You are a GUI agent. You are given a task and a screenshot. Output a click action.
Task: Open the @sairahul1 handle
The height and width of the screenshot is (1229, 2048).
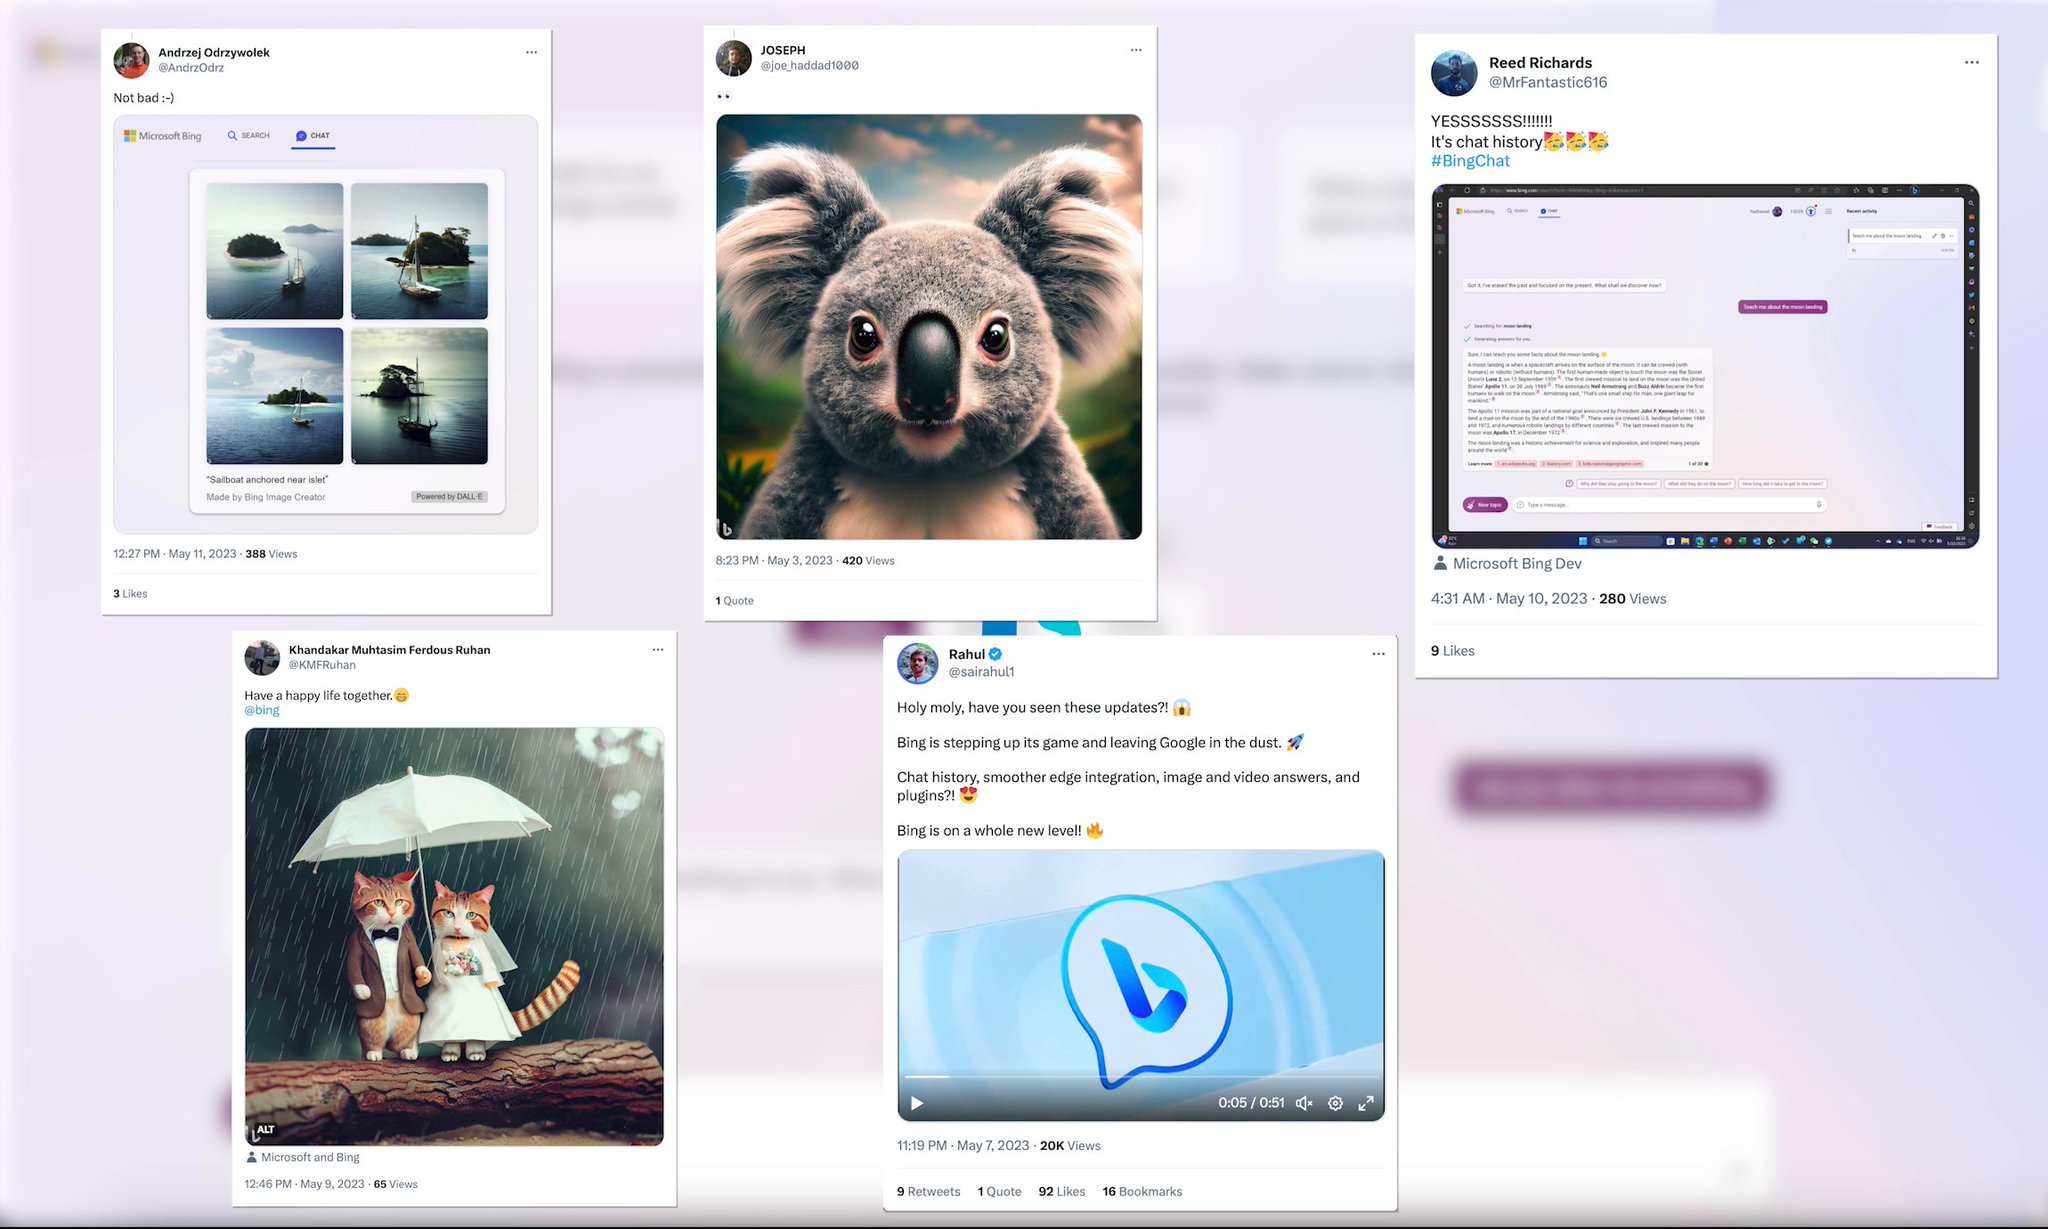(x=981, y=672)
